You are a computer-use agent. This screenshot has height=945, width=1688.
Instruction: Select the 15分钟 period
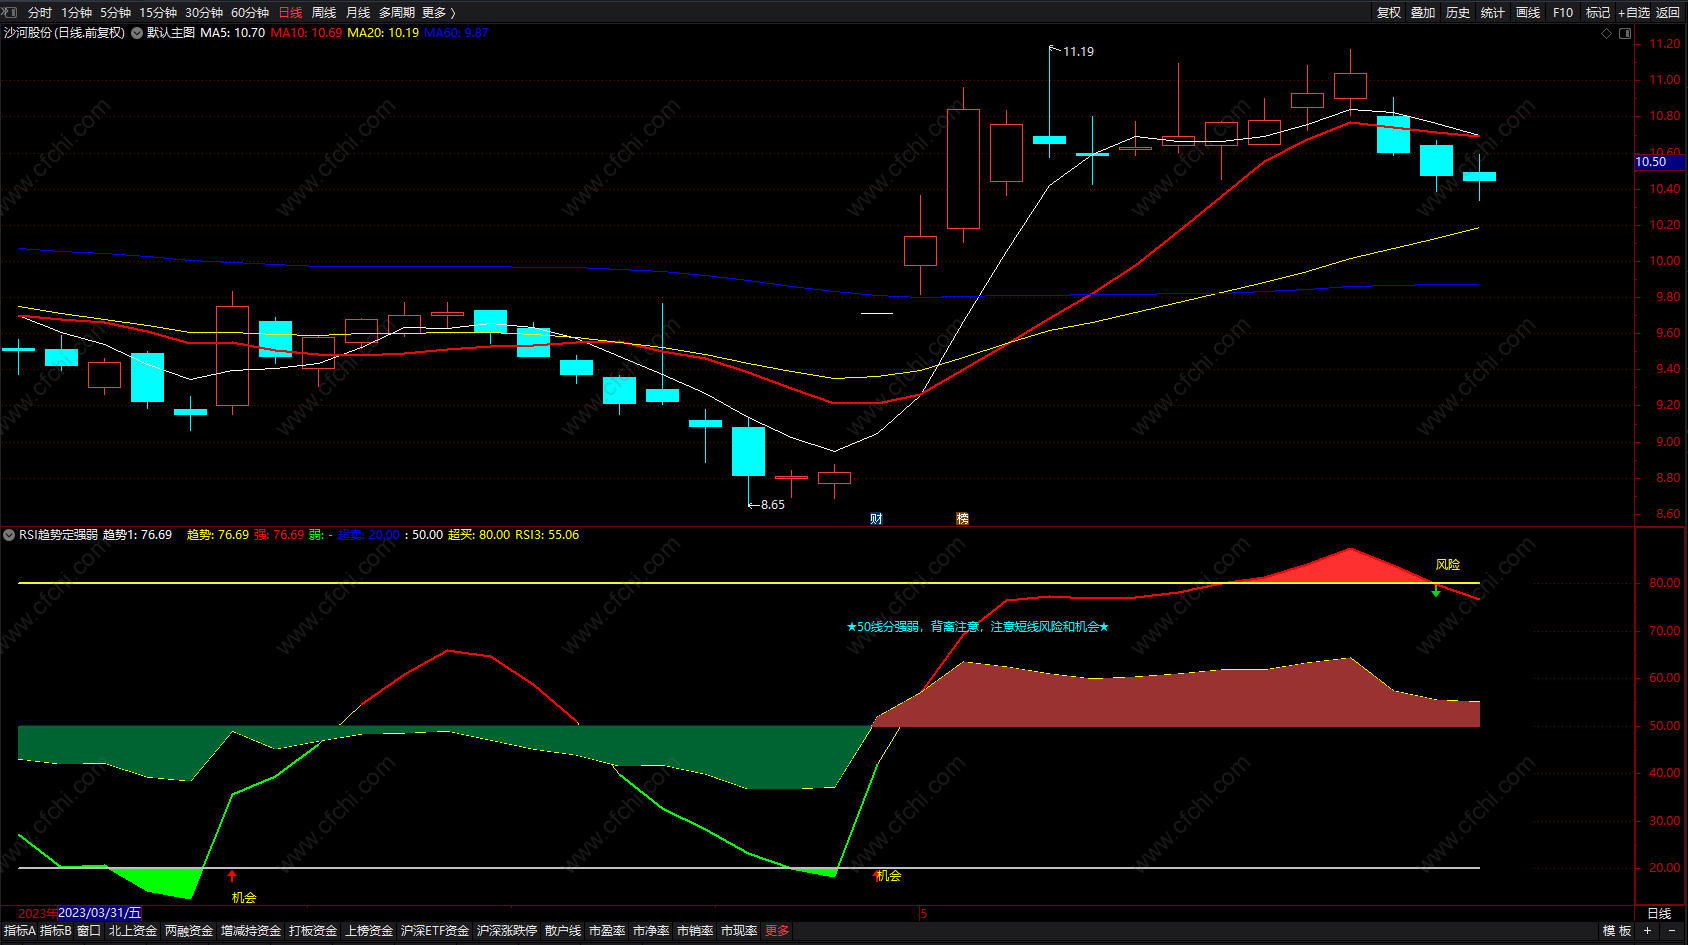pos(158,13)
